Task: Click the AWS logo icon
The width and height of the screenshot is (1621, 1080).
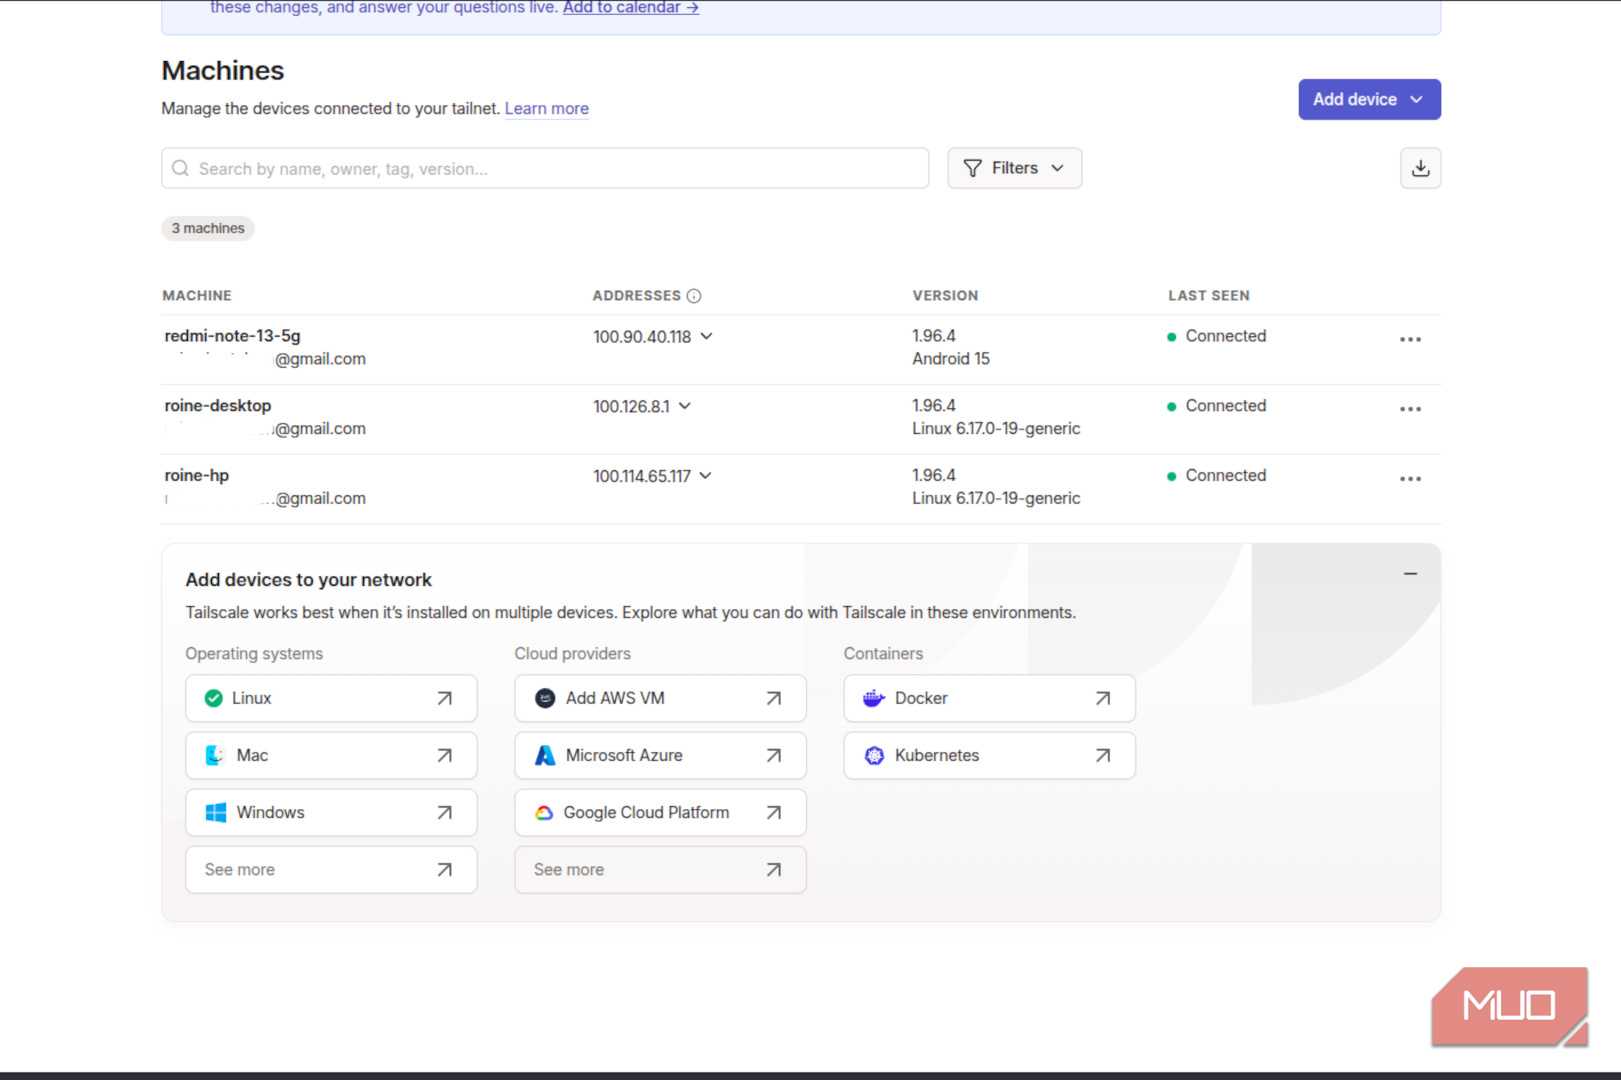Action: (x=545, y=698)
